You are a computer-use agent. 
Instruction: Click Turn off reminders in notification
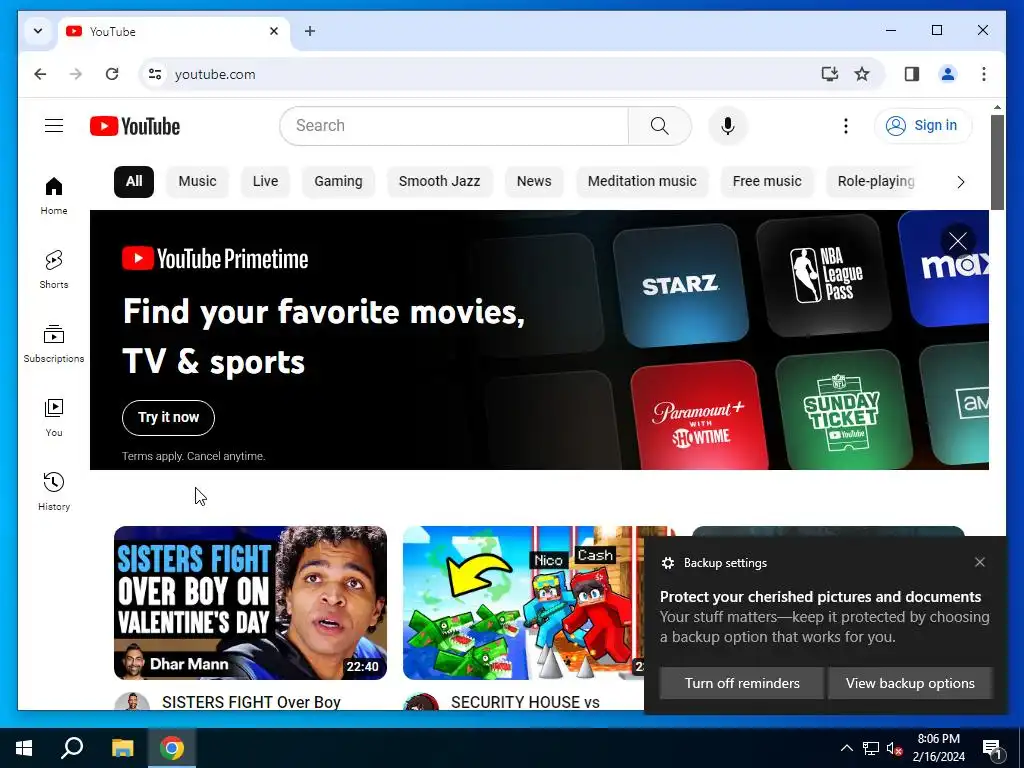(742, 683)
